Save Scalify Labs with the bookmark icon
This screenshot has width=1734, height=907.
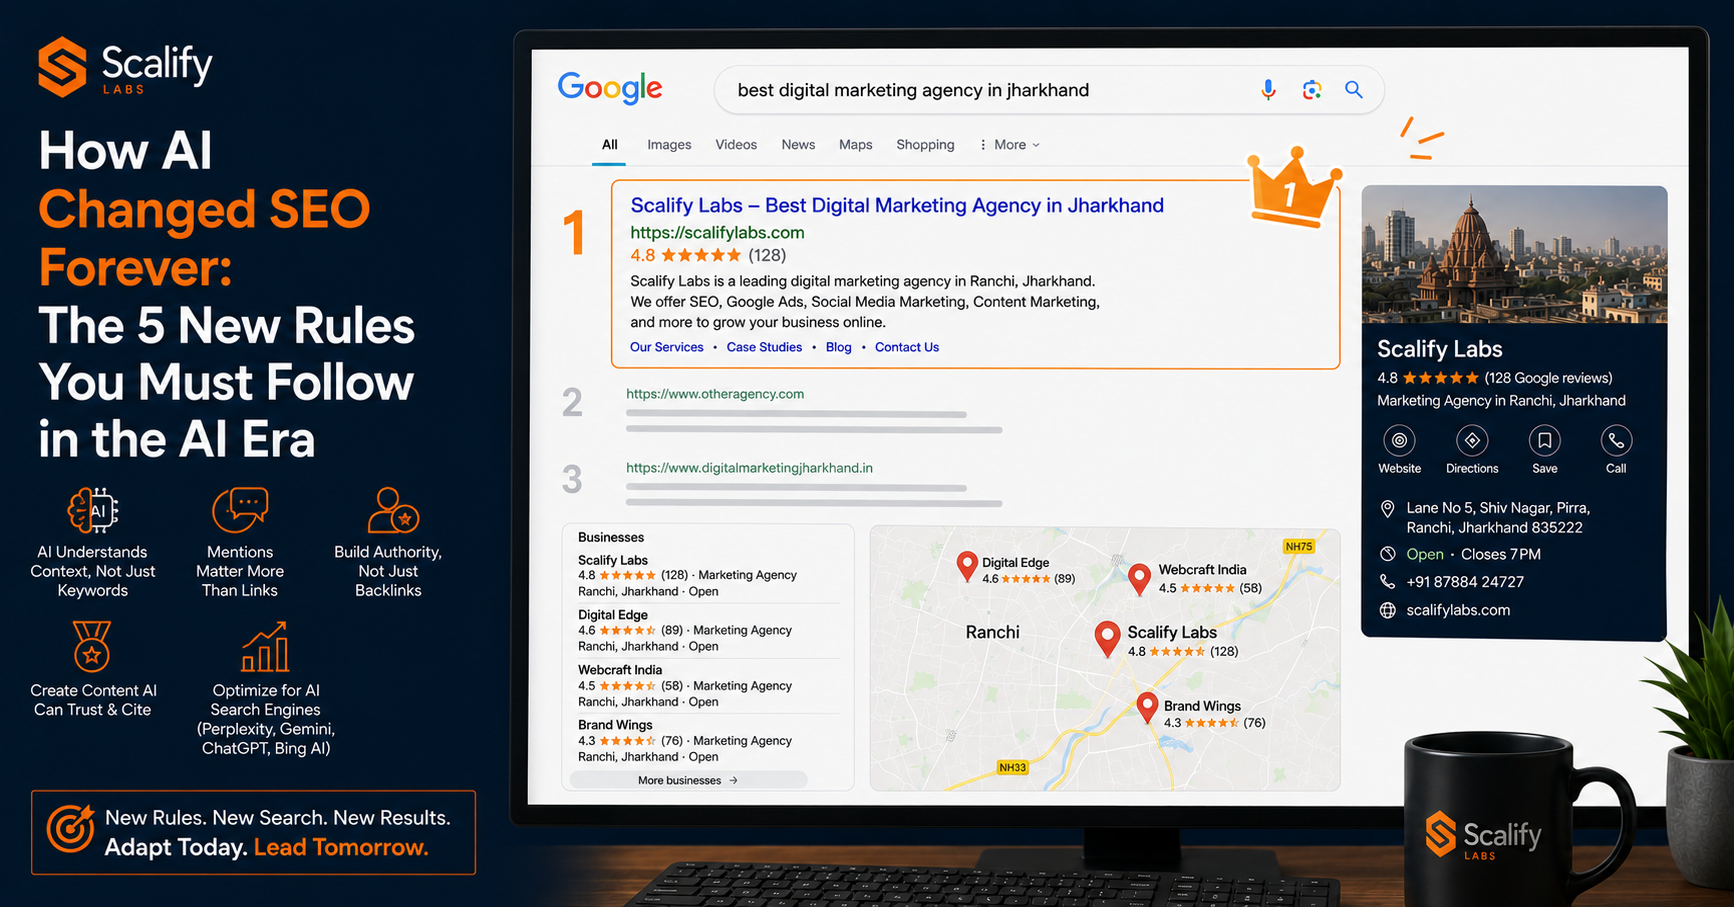1545,440
